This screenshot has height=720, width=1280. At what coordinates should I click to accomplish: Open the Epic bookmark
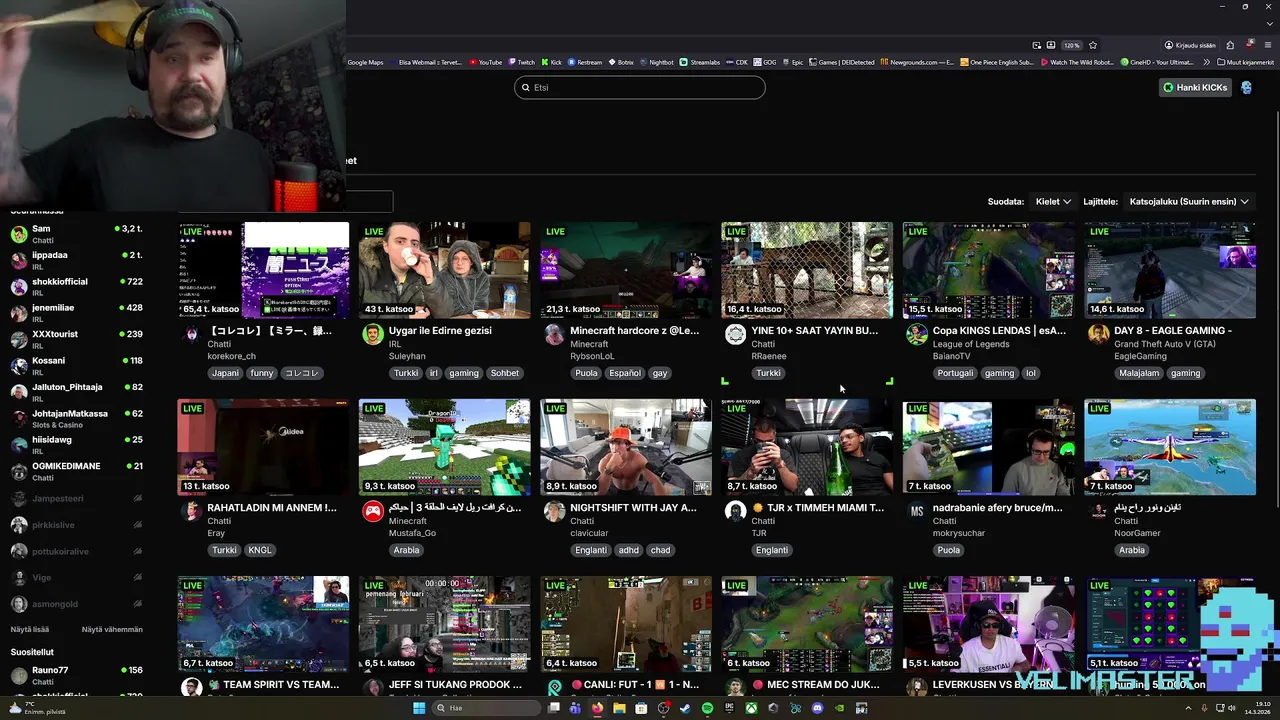(792, 62)
